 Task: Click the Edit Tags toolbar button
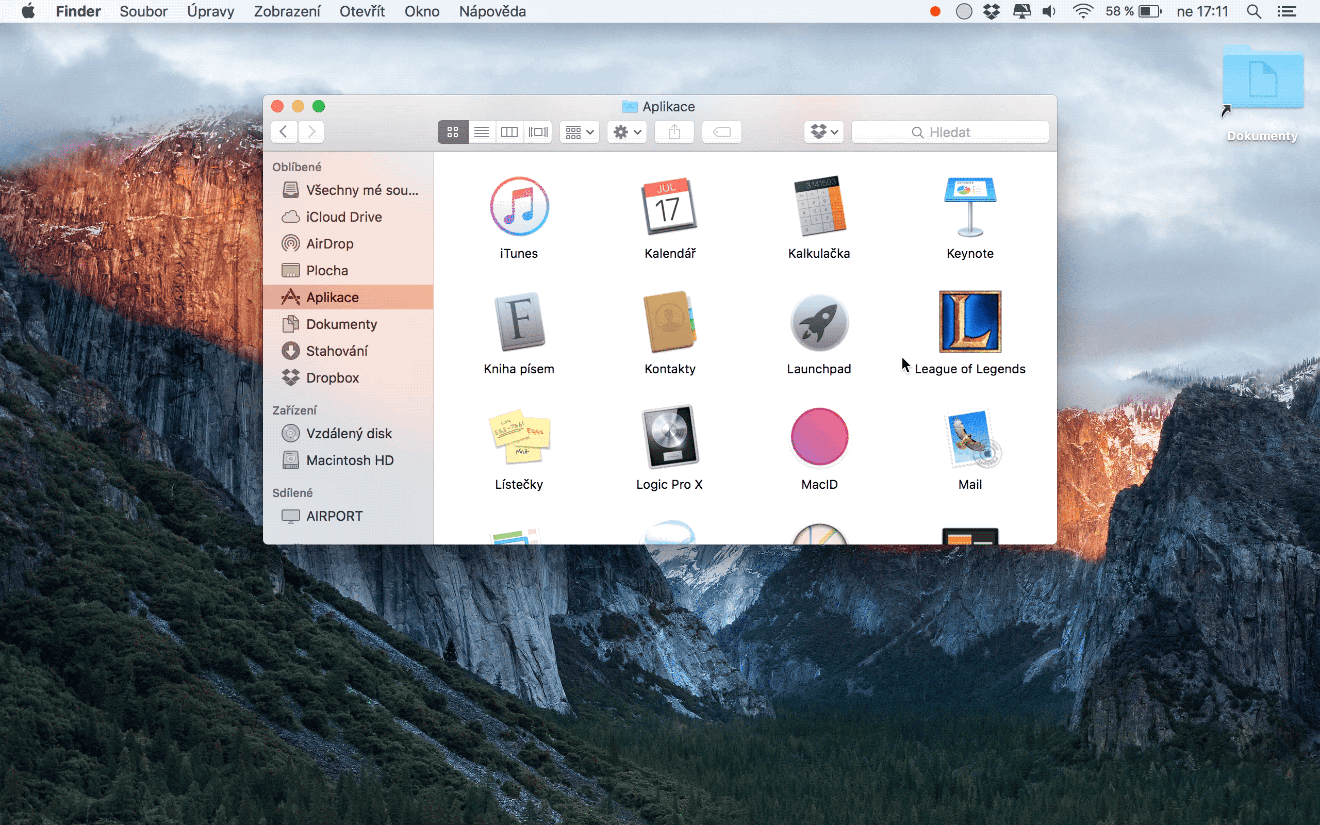click(x=721, y=132)
